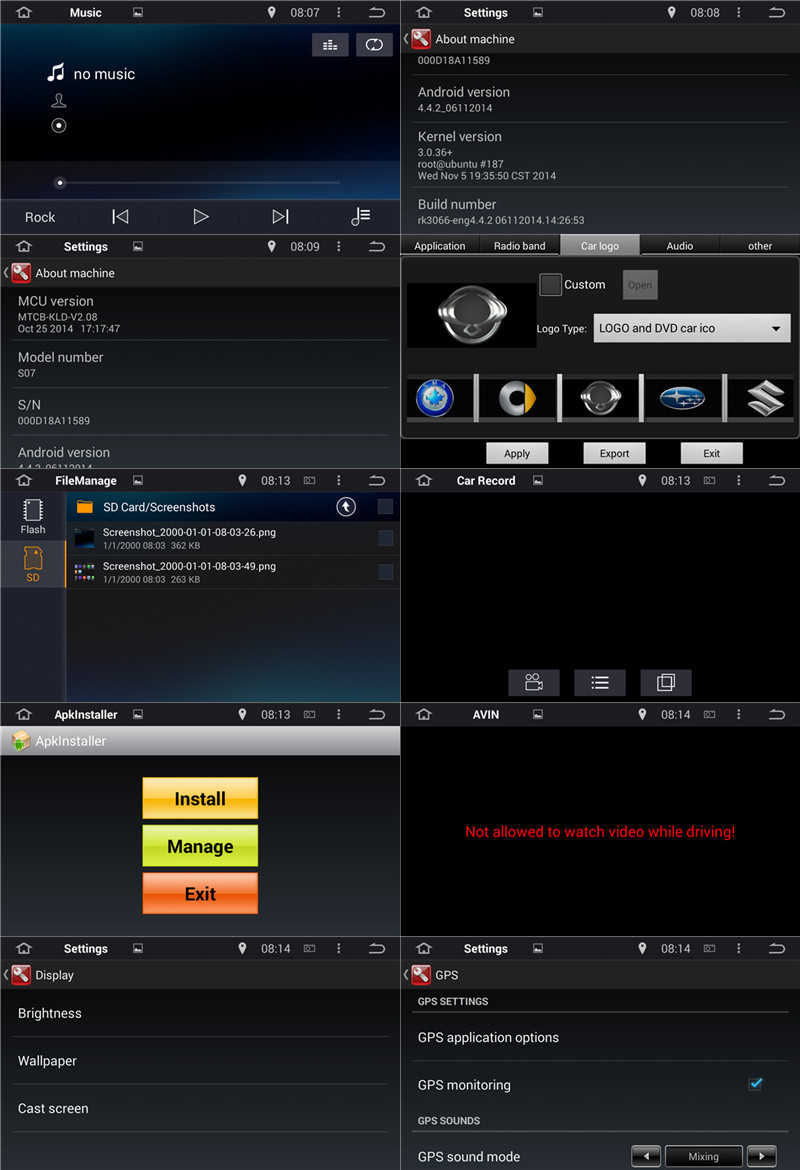Open the music playlist icon
This screenshot has width=800, height=1170.
point(361,217)
